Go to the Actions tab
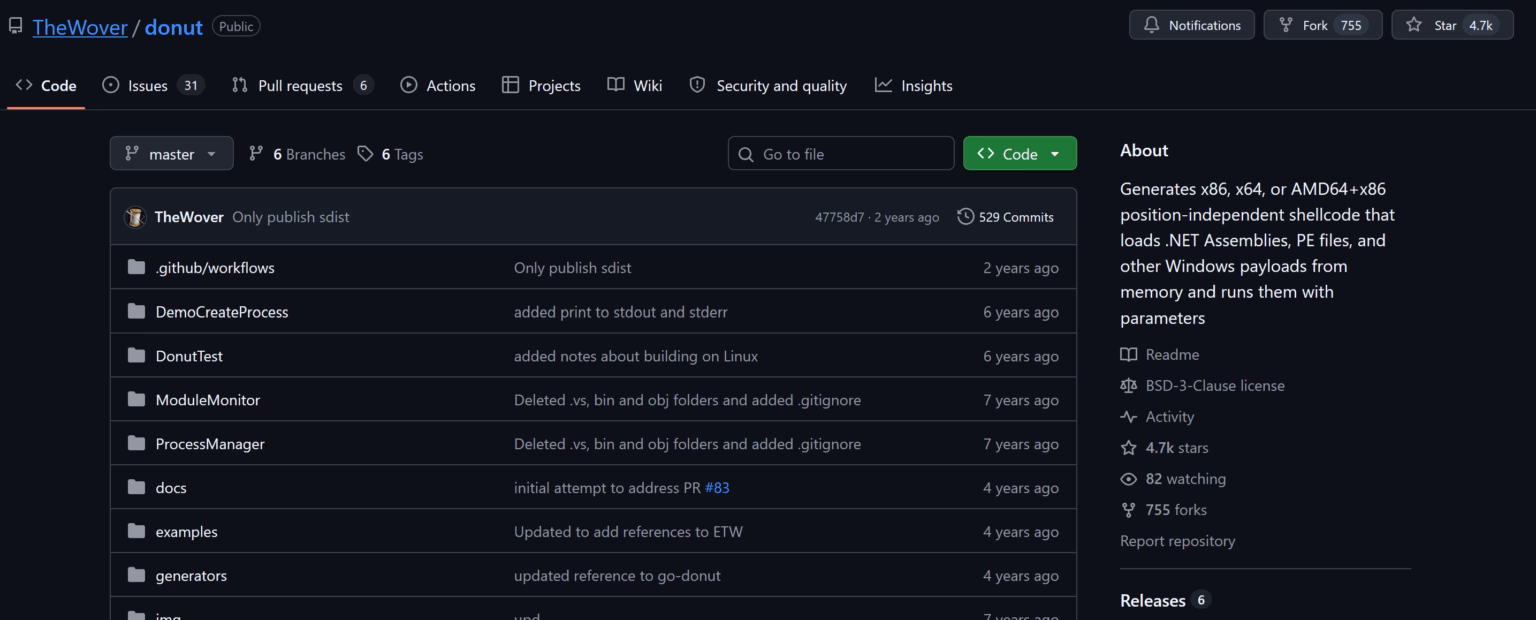This screenshot has height=620, width=1536. 438,86
